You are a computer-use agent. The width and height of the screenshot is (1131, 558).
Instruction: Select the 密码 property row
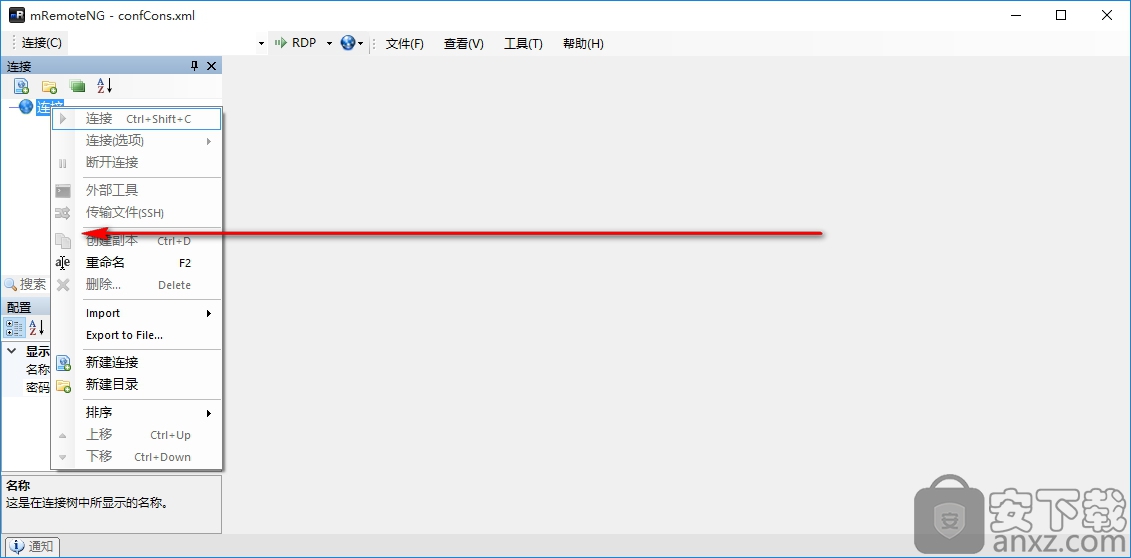(38, 387)
